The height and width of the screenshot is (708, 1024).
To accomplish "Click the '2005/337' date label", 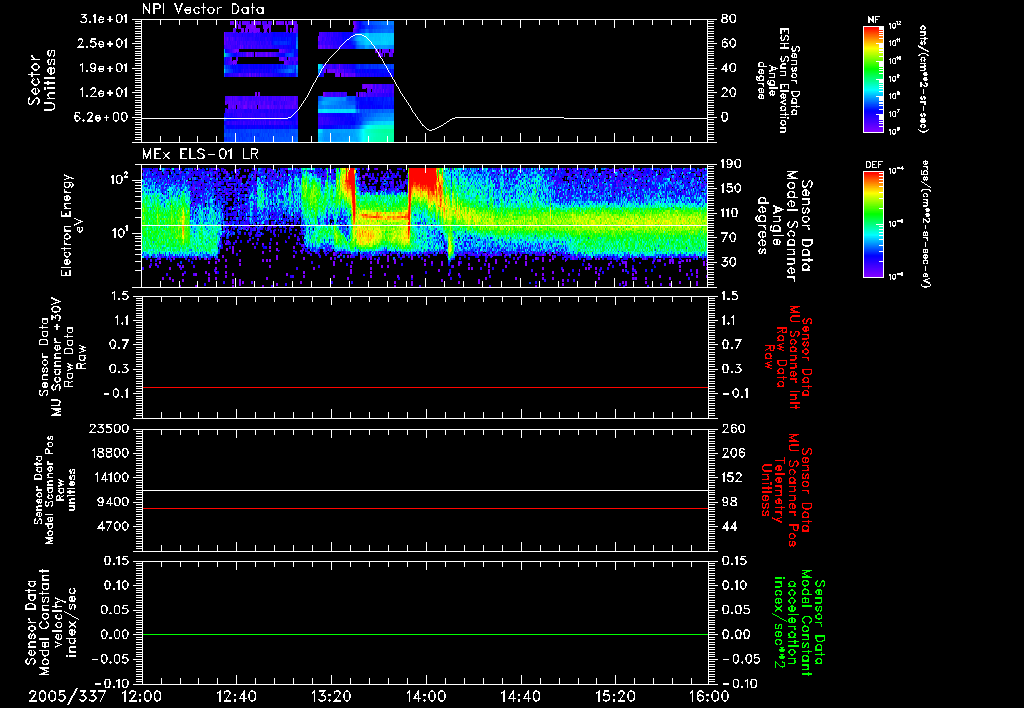I will [x=67, y=697].
